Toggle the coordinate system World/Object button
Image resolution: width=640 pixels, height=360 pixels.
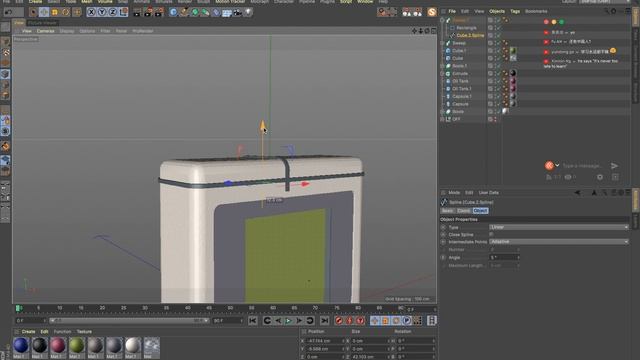click(123, 12)
